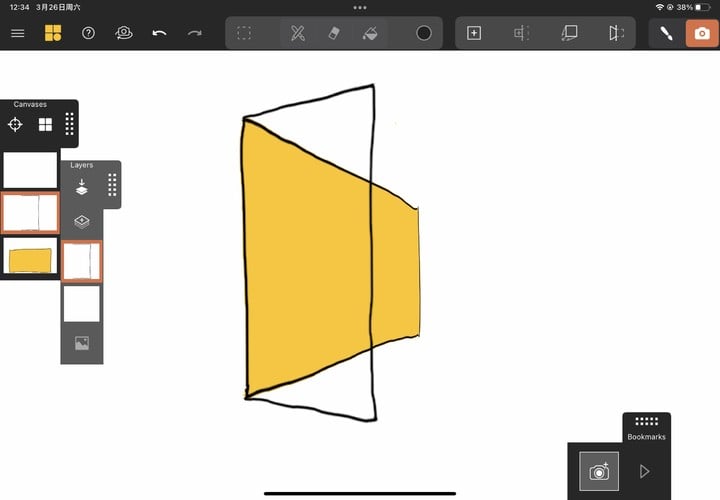Screen dimensions: 720x500
Task: Undo the last action
Action: tap(159, 33)
